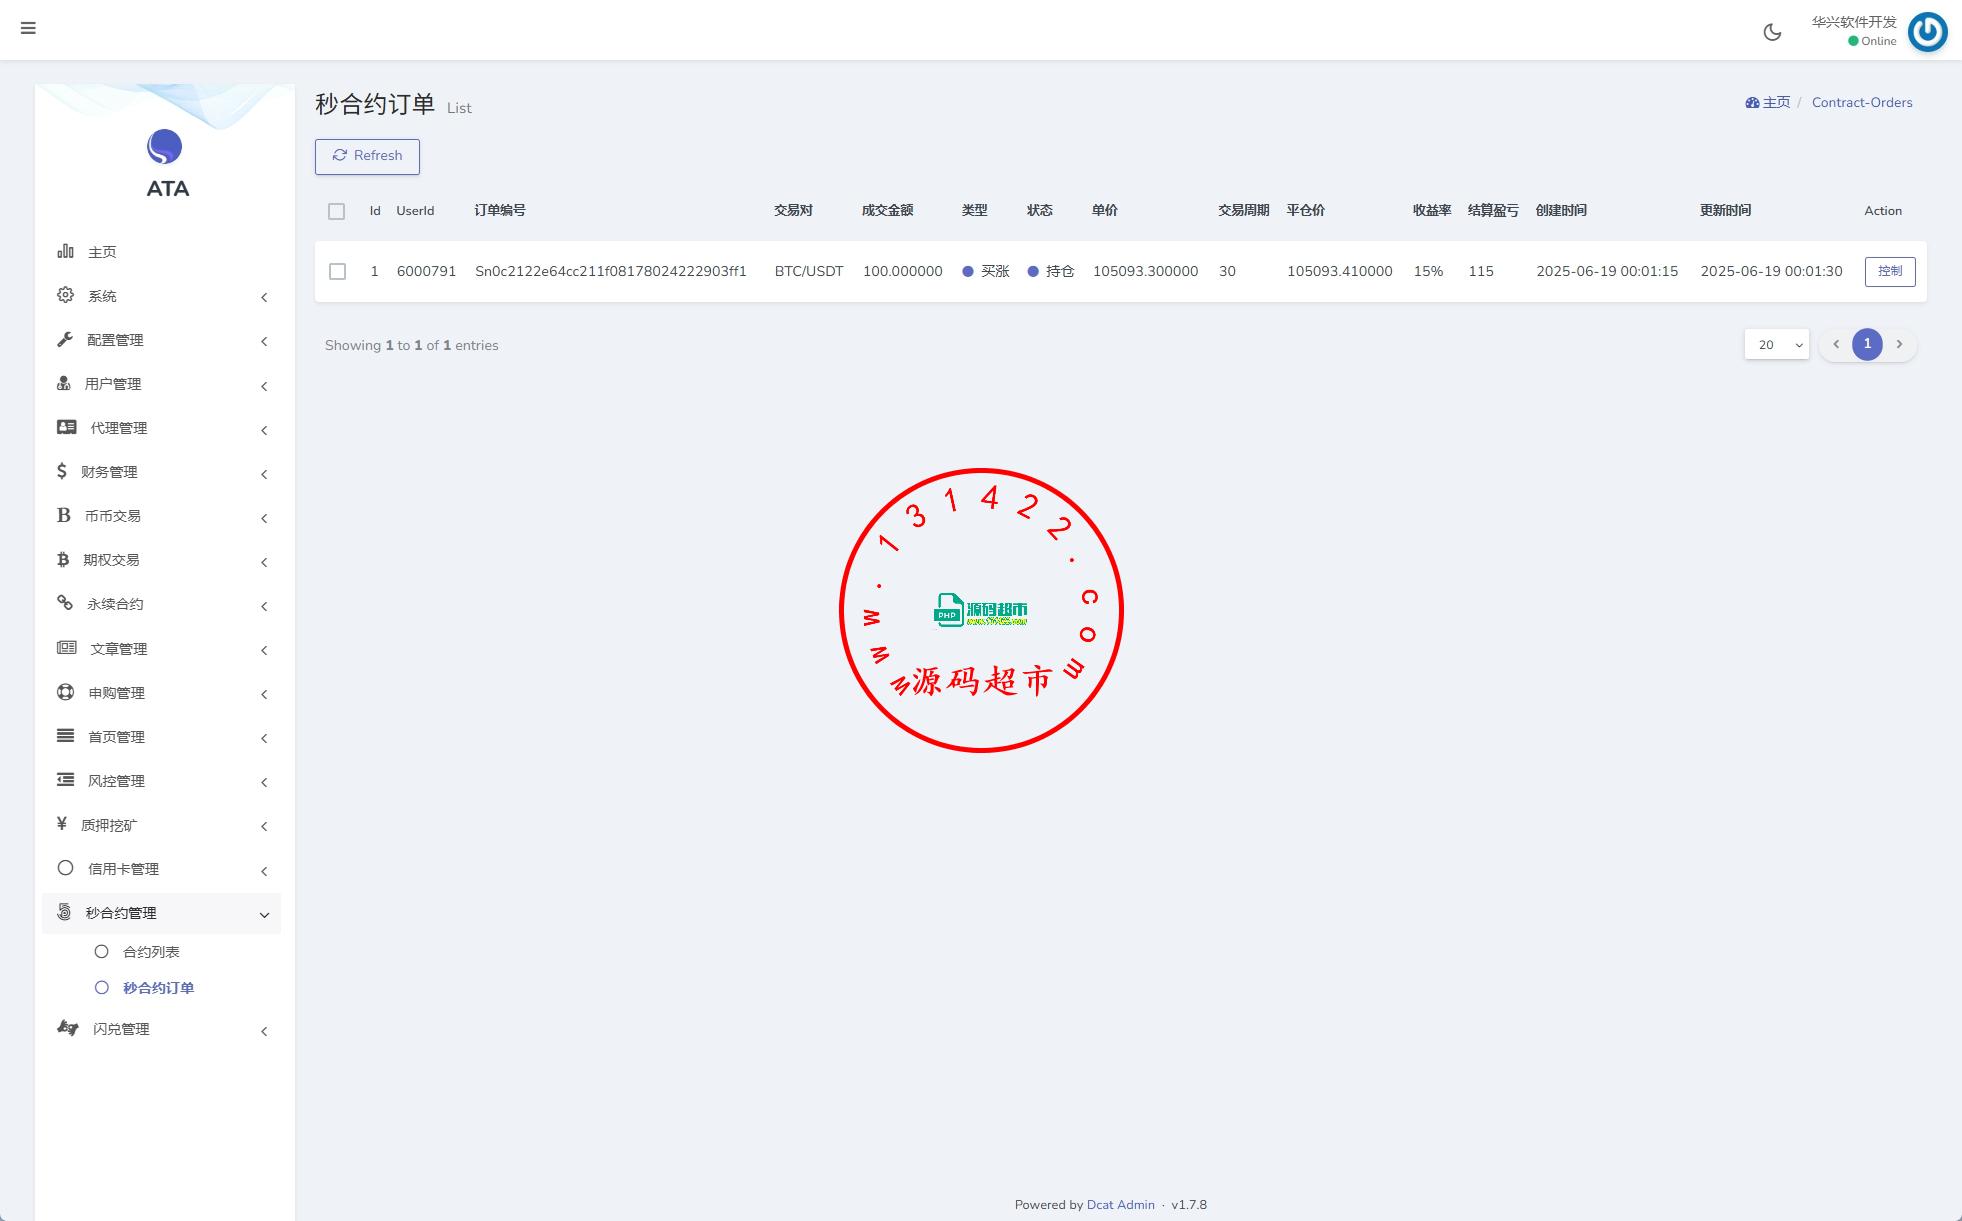1962x1221 pixels.
Task: Toggle dark mode moon icon
Action: tap(1772, 32)
